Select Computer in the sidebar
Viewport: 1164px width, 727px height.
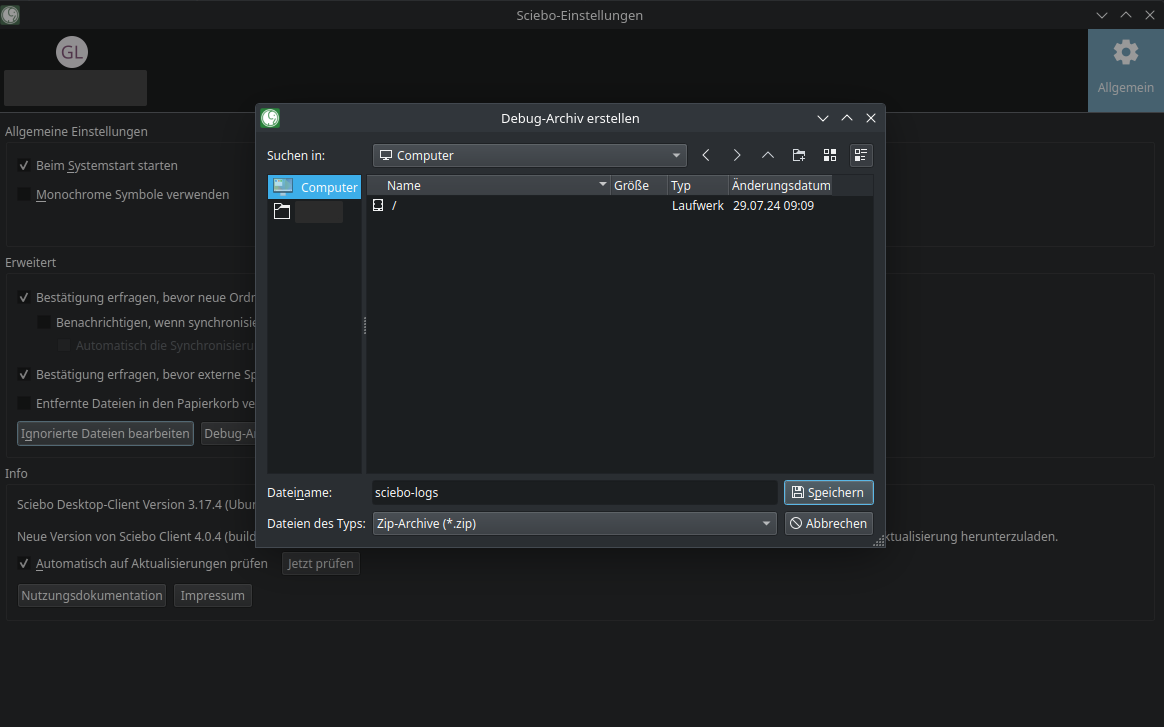click(314, 187)
